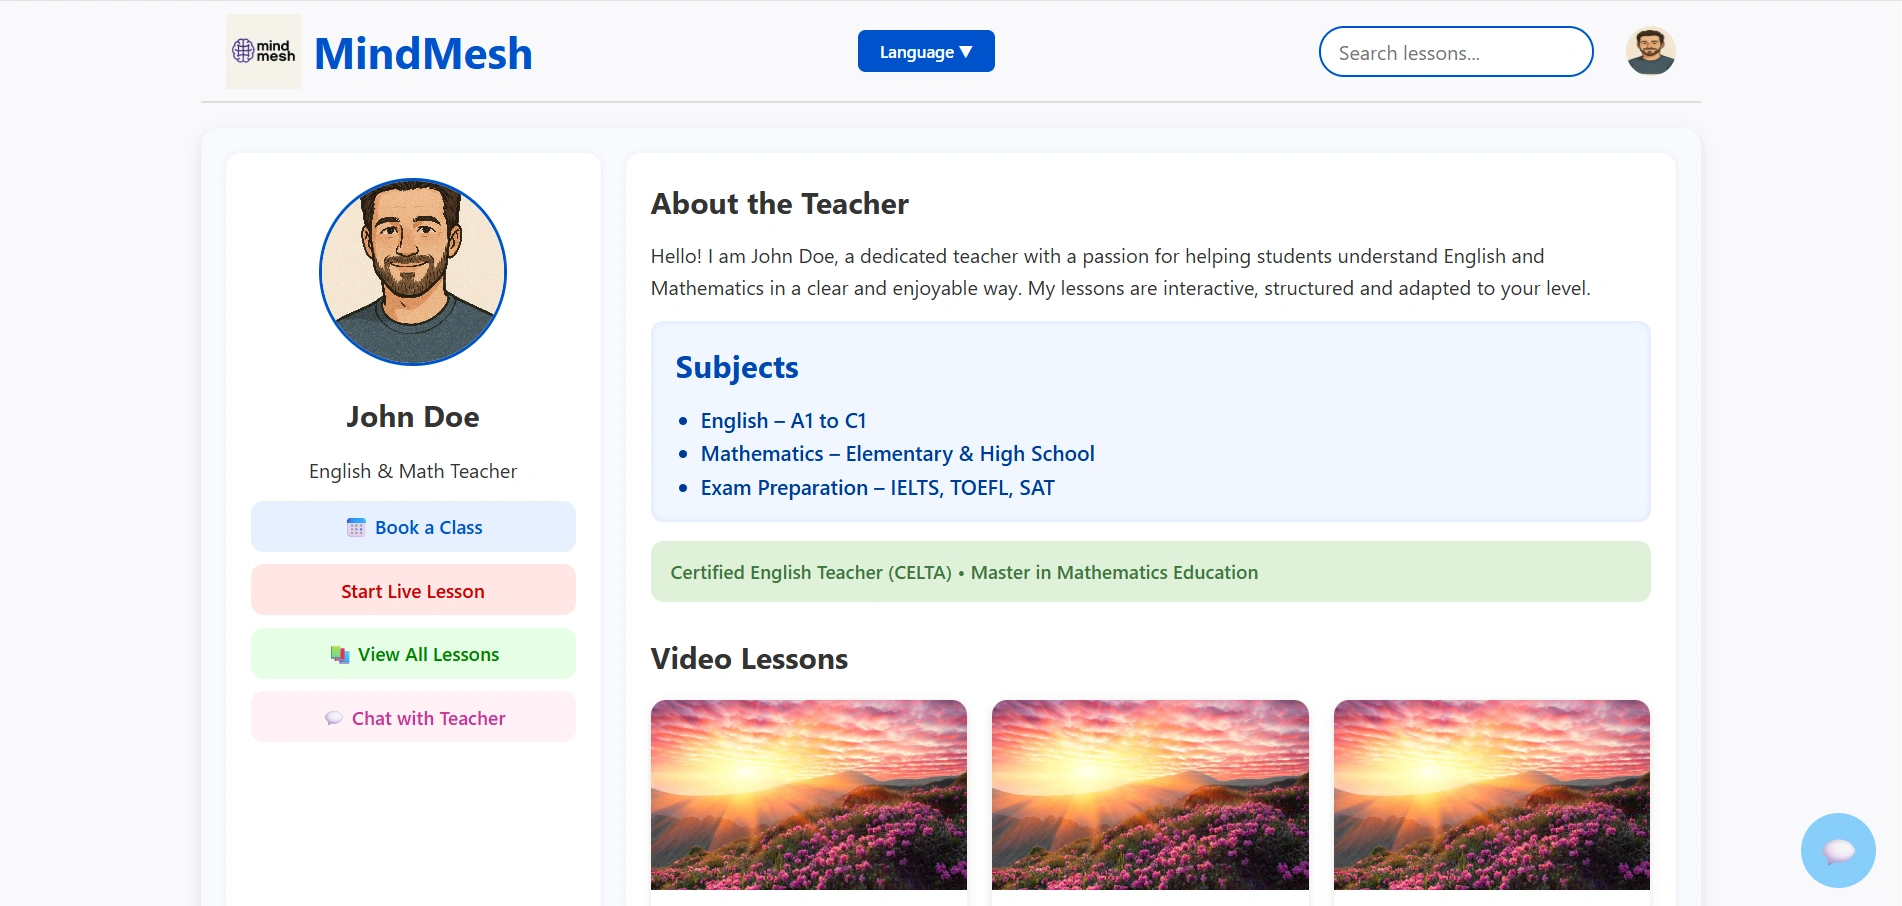The image size is (1902, 906).
Task: Click the 'Video Lessons' heading
Action: [749, 659]
